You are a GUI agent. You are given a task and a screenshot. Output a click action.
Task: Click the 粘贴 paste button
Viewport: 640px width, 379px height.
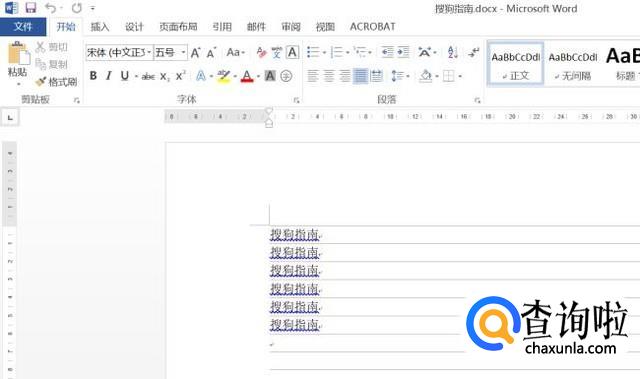click(18, 63)
